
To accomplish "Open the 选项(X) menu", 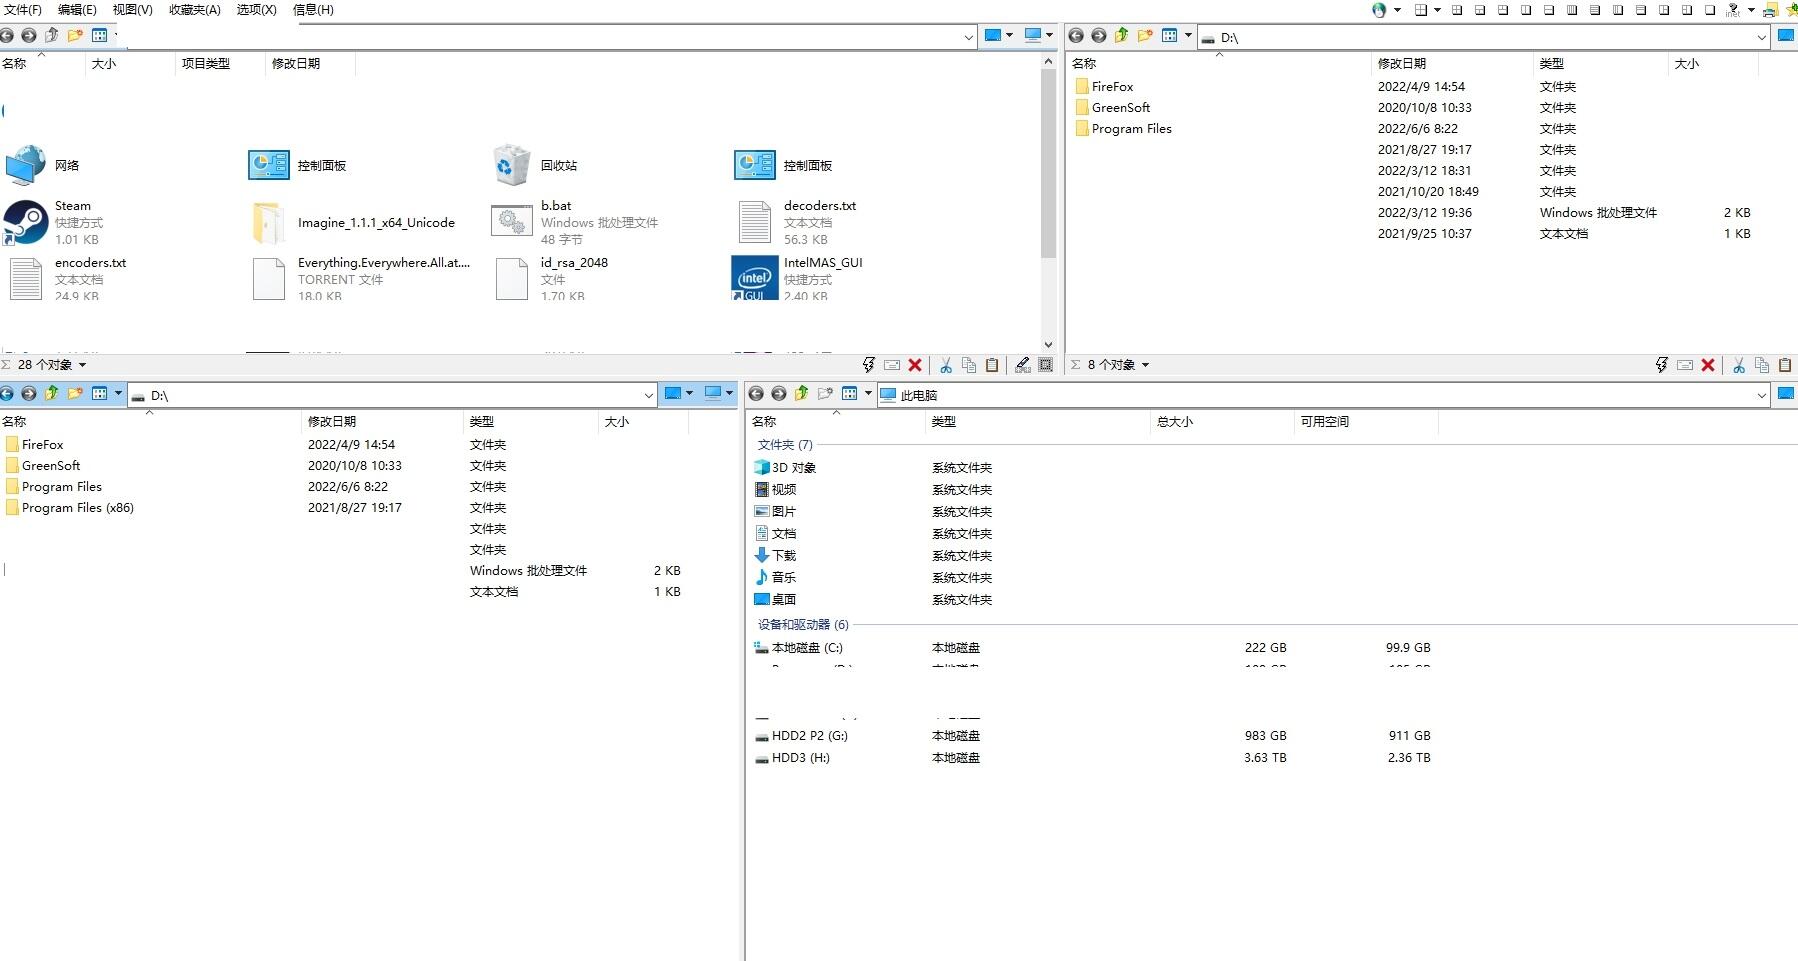I will pos(256,10).
